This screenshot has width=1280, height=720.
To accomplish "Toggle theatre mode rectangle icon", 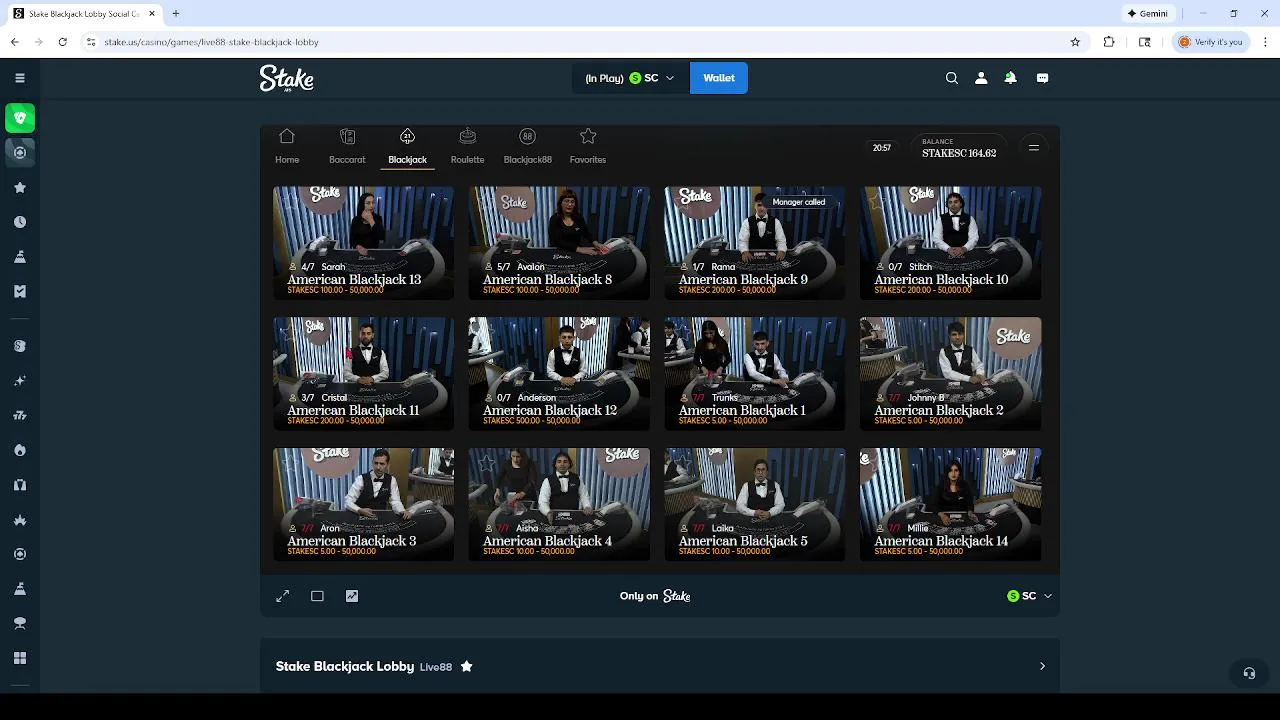I will coord(317,596).
